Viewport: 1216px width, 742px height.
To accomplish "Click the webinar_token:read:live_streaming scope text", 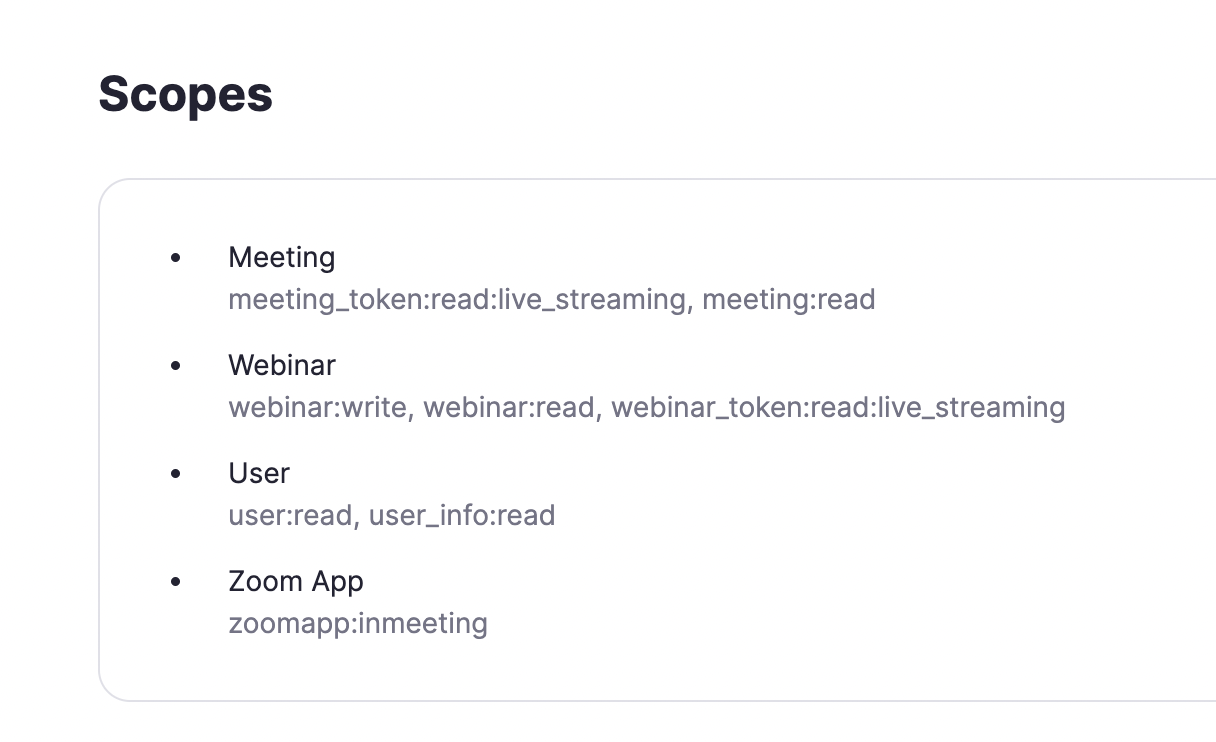I will 838,407.
